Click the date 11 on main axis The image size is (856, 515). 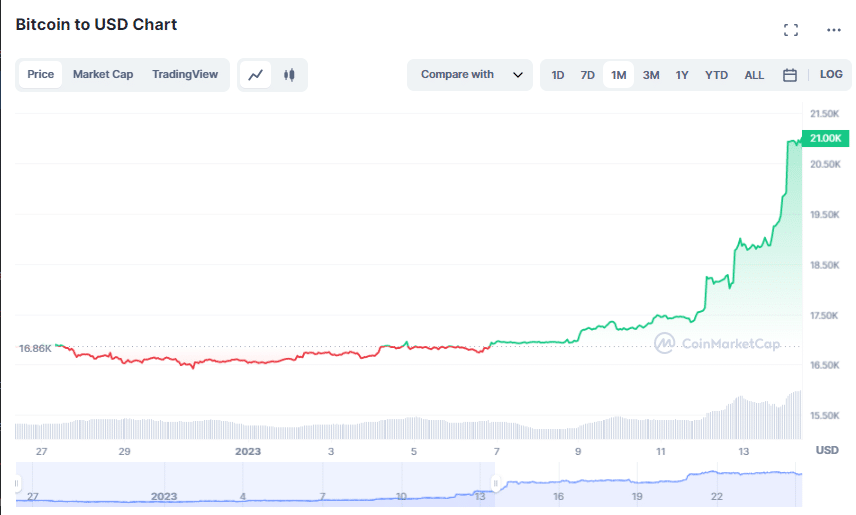coord(661,452)
